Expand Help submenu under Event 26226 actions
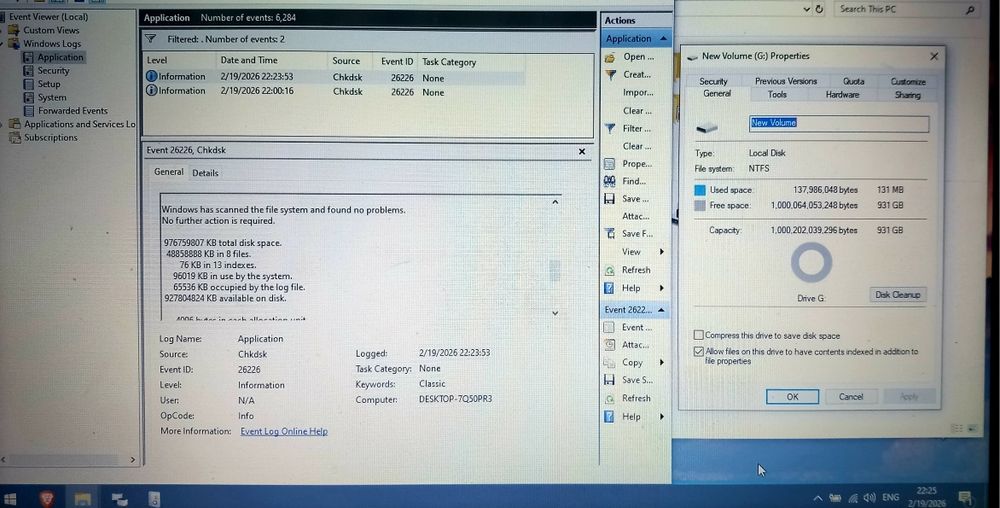 point(661,417)
